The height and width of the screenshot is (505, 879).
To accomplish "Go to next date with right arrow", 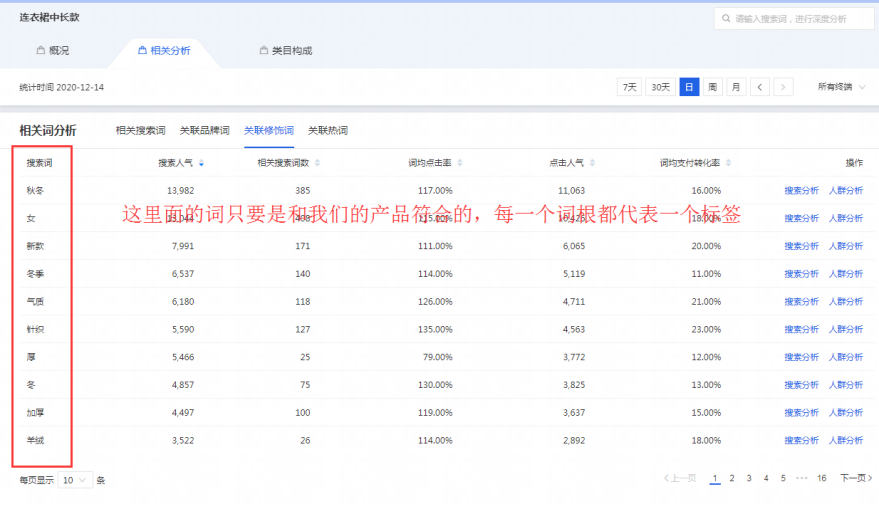I will (783, 87).
